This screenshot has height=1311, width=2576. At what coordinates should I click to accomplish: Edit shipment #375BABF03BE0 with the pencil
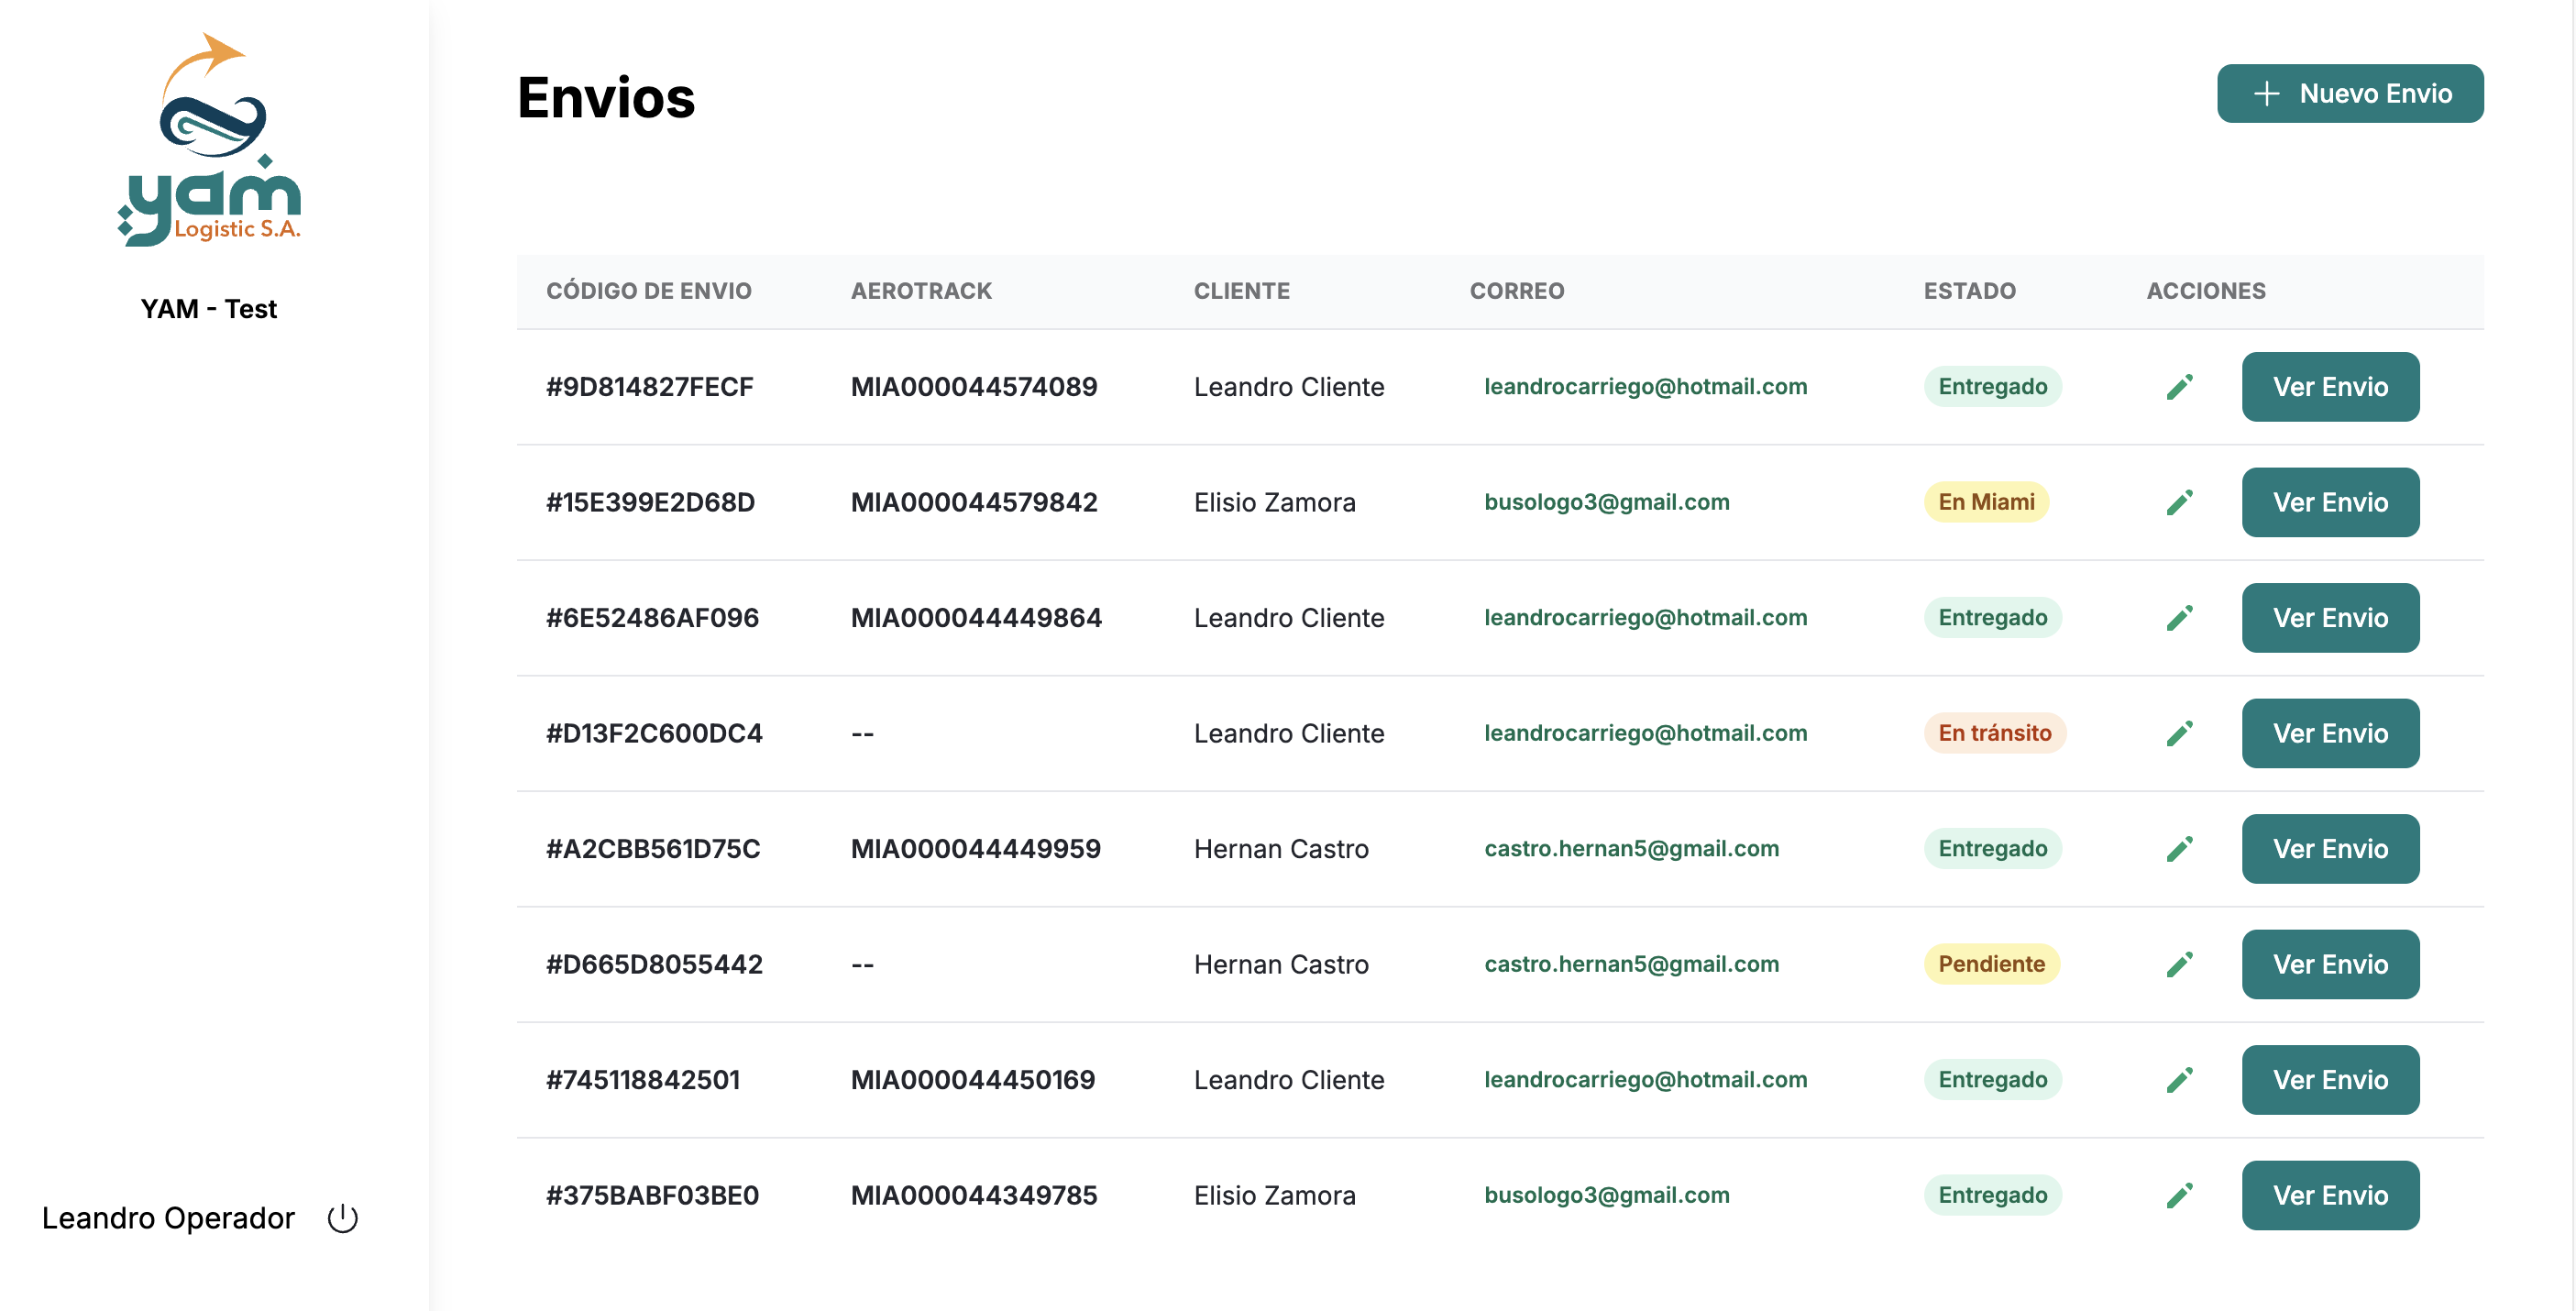2179,1195
